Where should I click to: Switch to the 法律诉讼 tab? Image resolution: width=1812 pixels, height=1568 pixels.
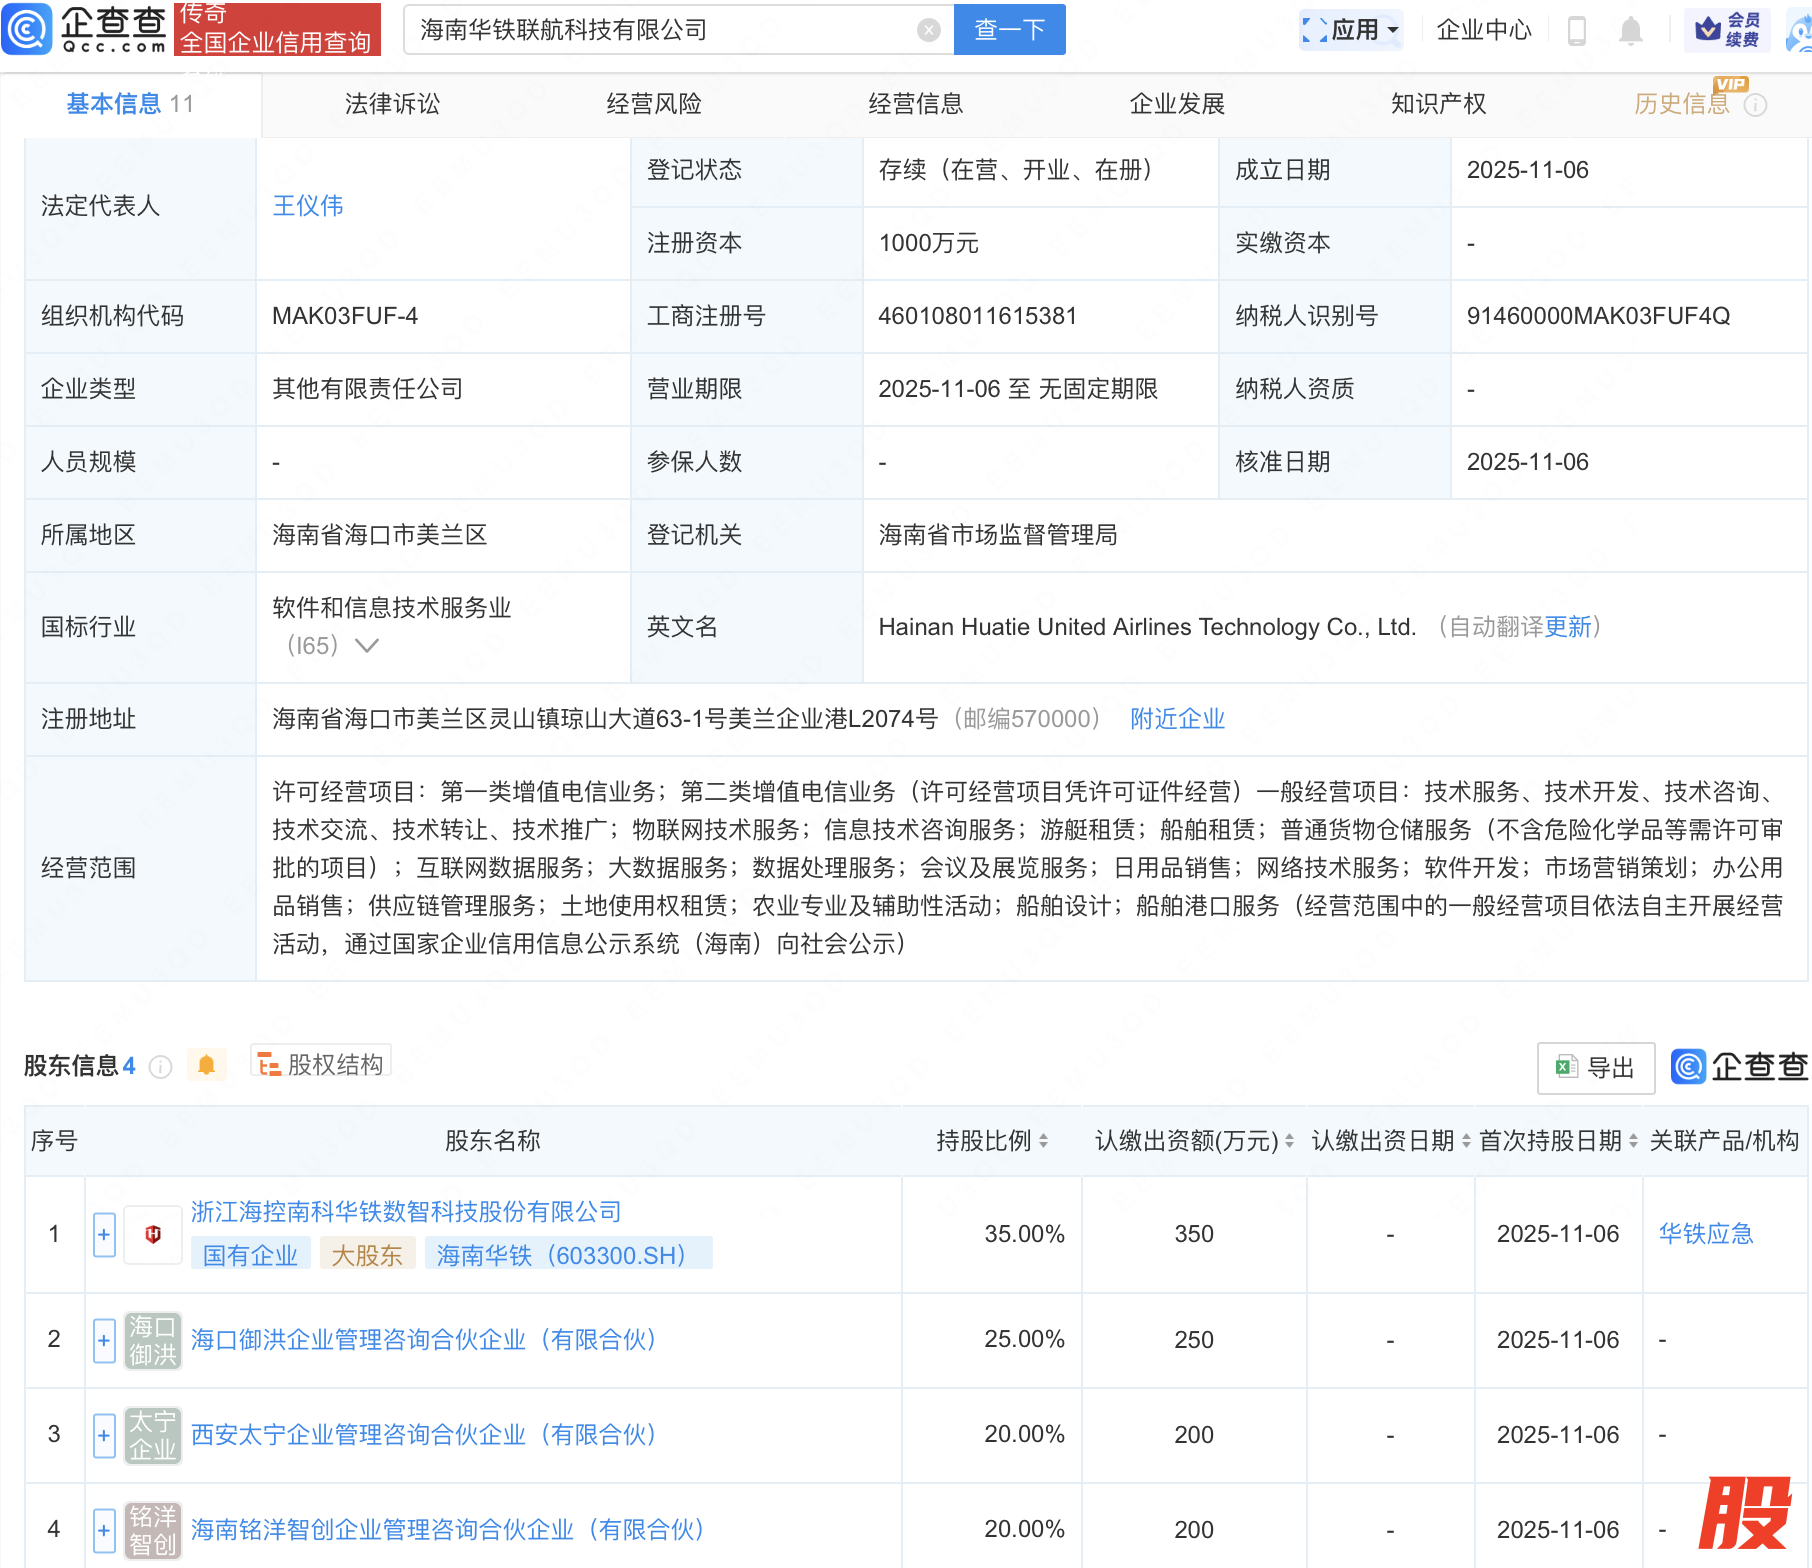392,104
